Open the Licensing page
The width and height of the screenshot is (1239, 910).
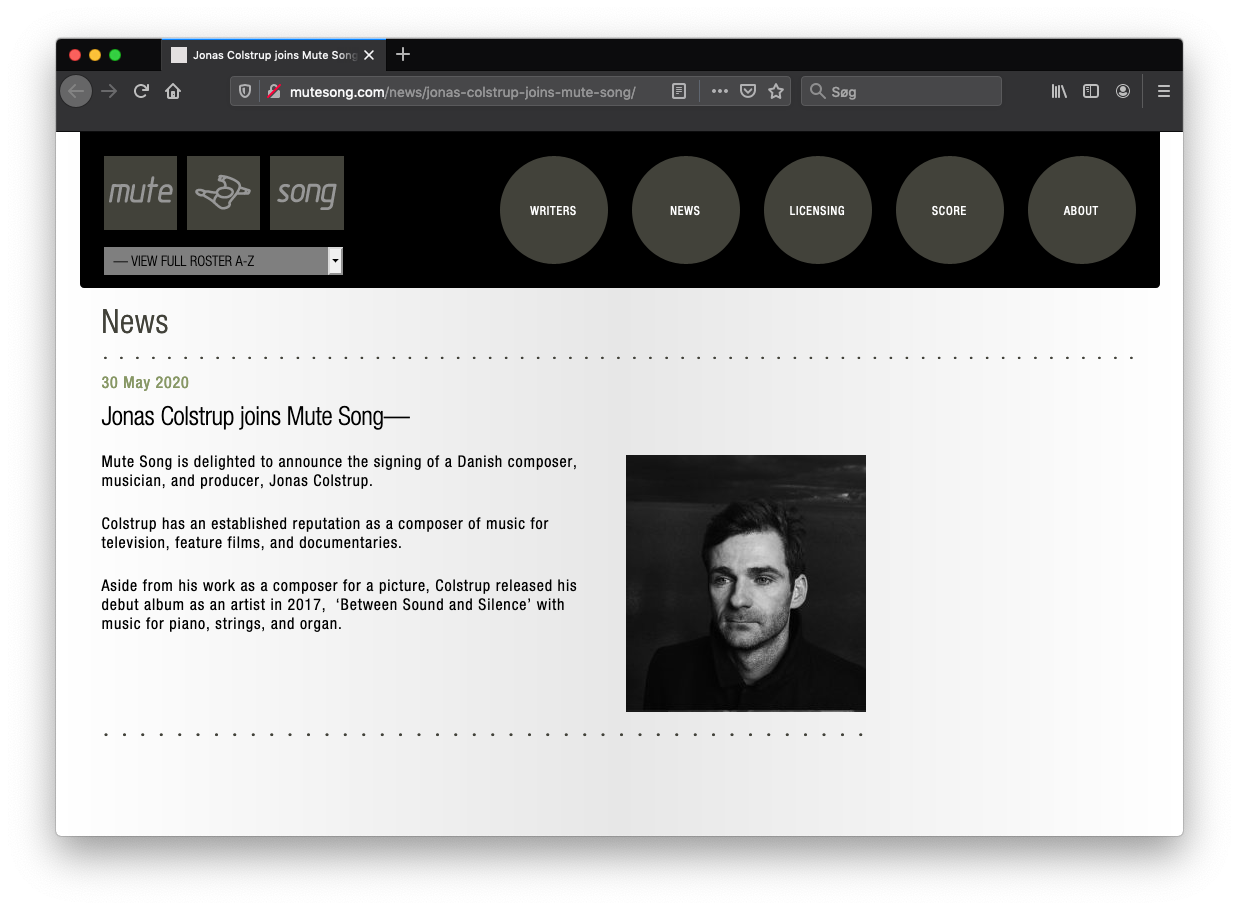(817, 211)
